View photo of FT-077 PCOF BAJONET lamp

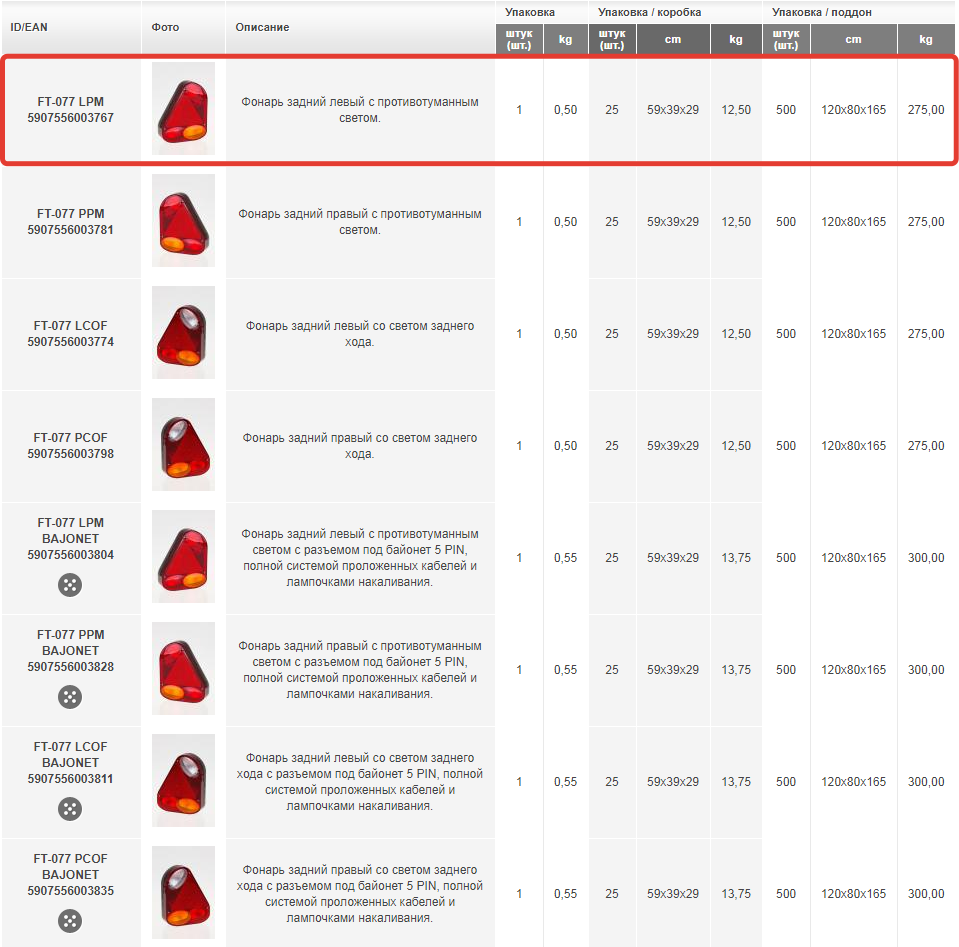click(x=183, y=893)
